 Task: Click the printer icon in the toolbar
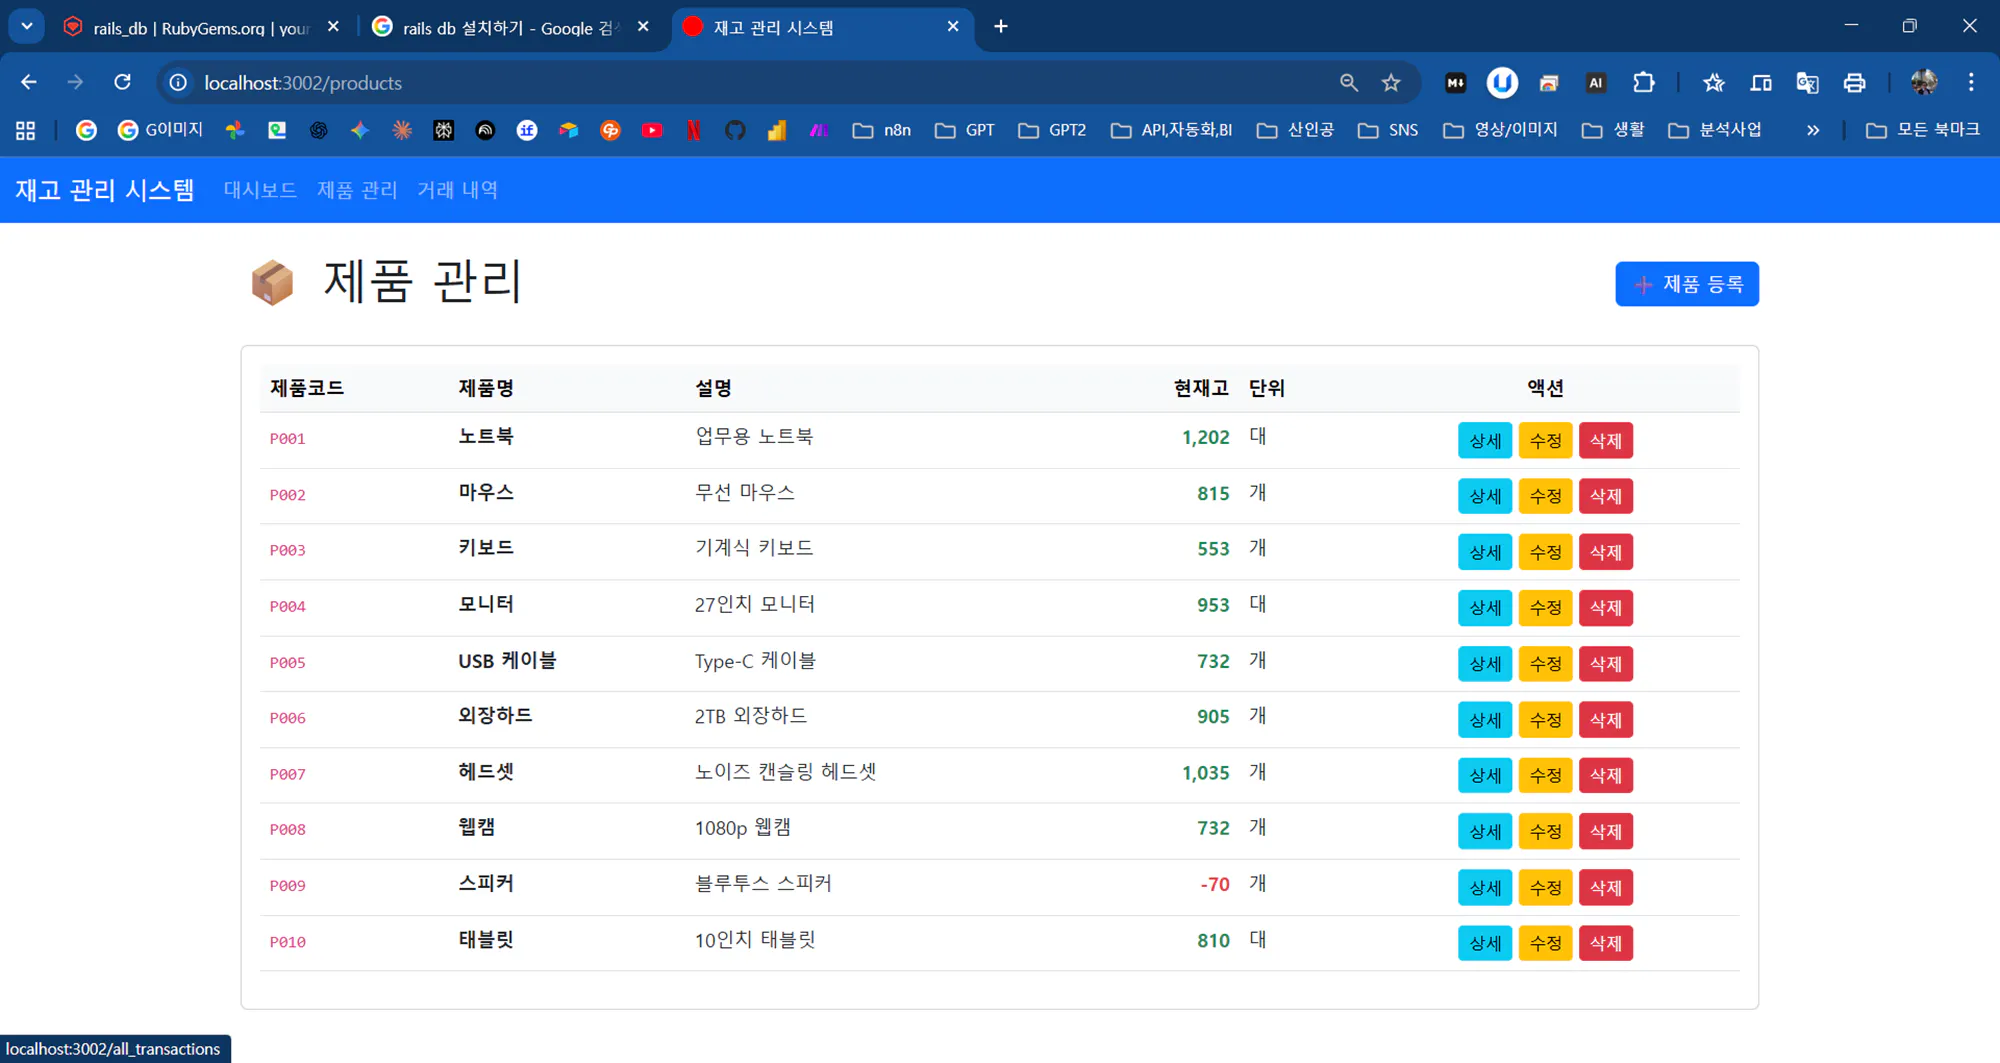pyautogui.click(x=1855, y=83)
